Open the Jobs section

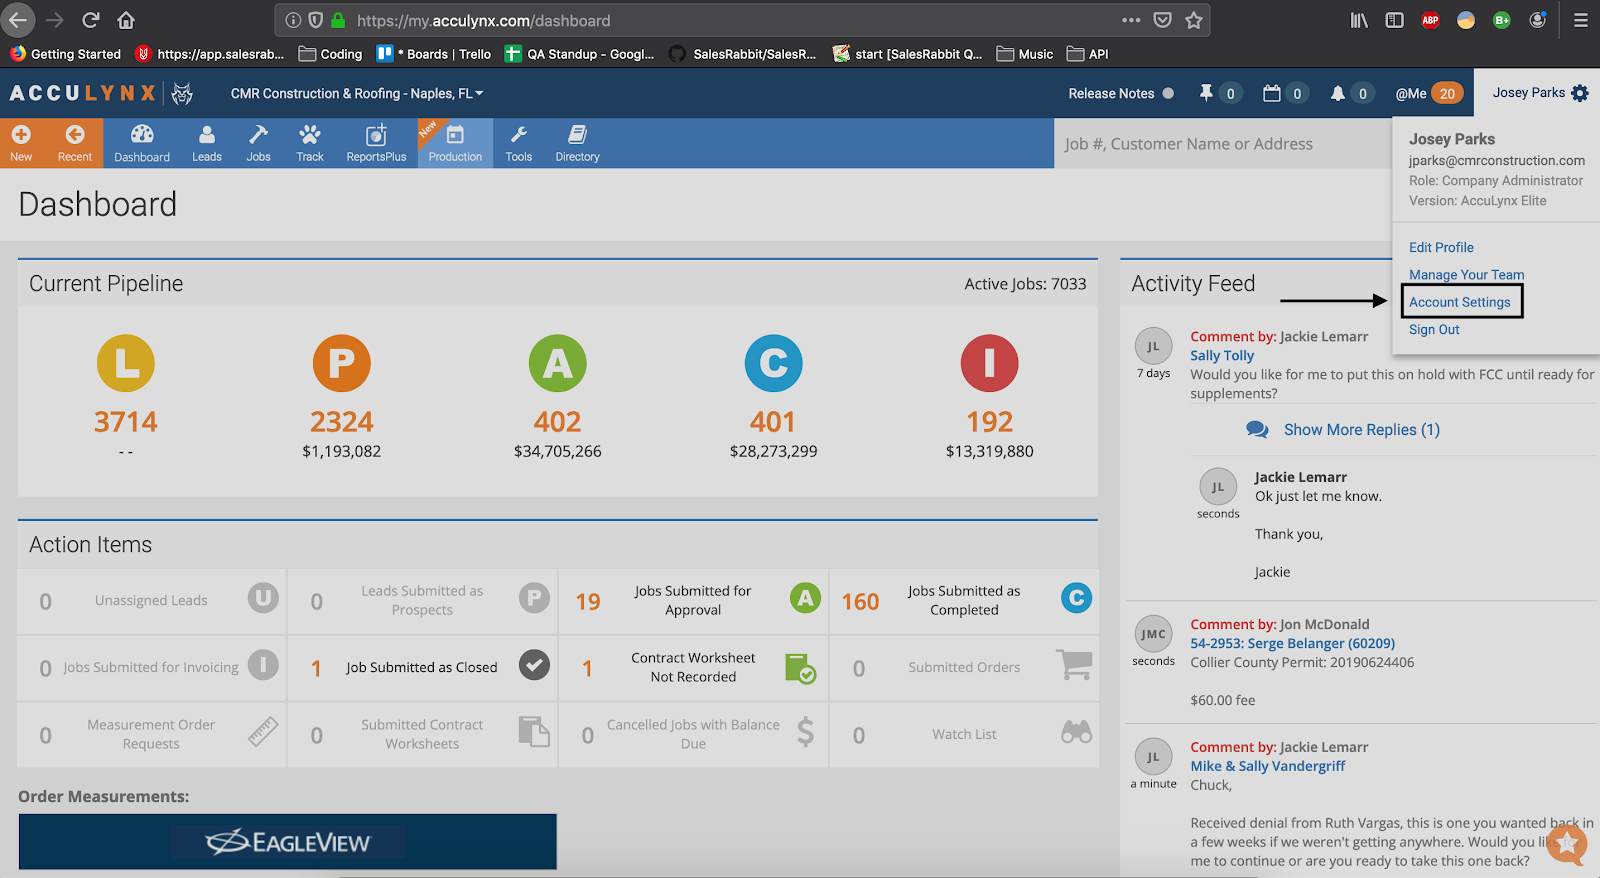click(258, 143)
